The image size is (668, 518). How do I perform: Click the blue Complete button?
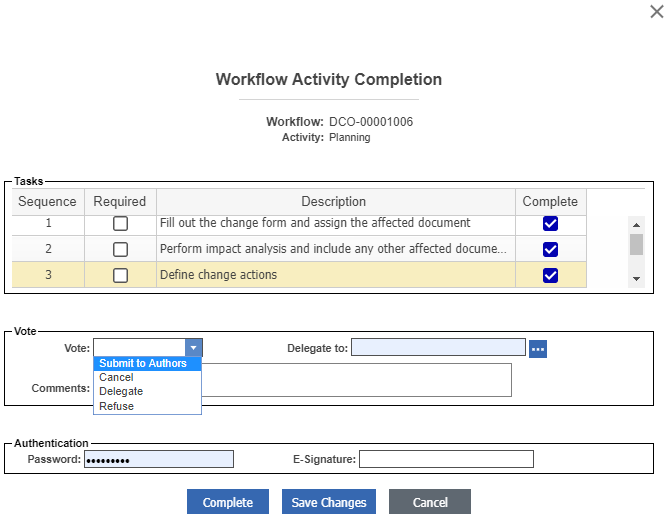tap(227, 502)
